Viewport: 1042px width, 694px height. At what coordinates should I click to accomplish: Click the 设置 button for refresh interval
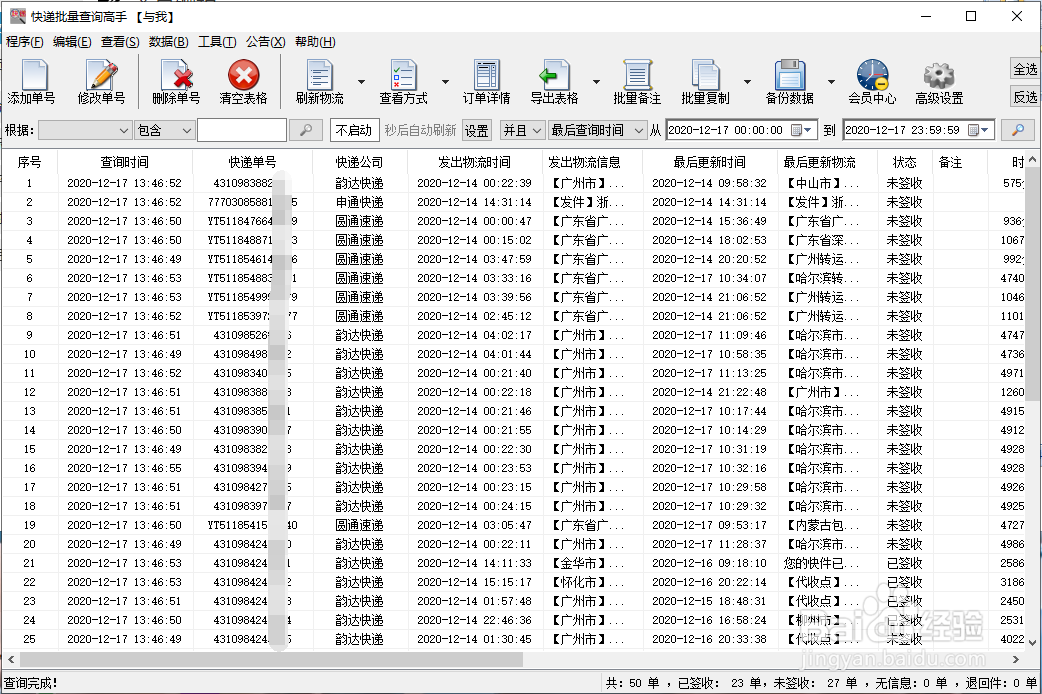pos(475,129)
